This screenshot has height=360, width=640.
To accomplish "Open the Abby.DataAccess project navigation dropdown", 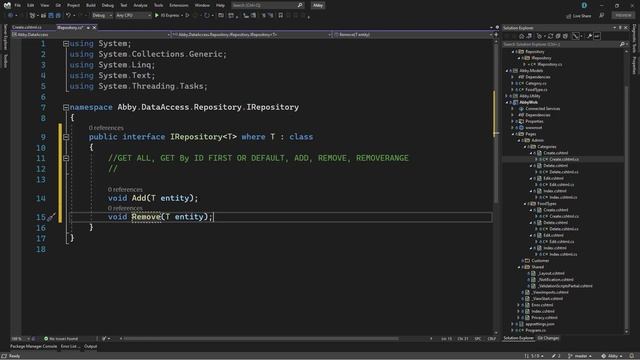I will click(91, 35).
